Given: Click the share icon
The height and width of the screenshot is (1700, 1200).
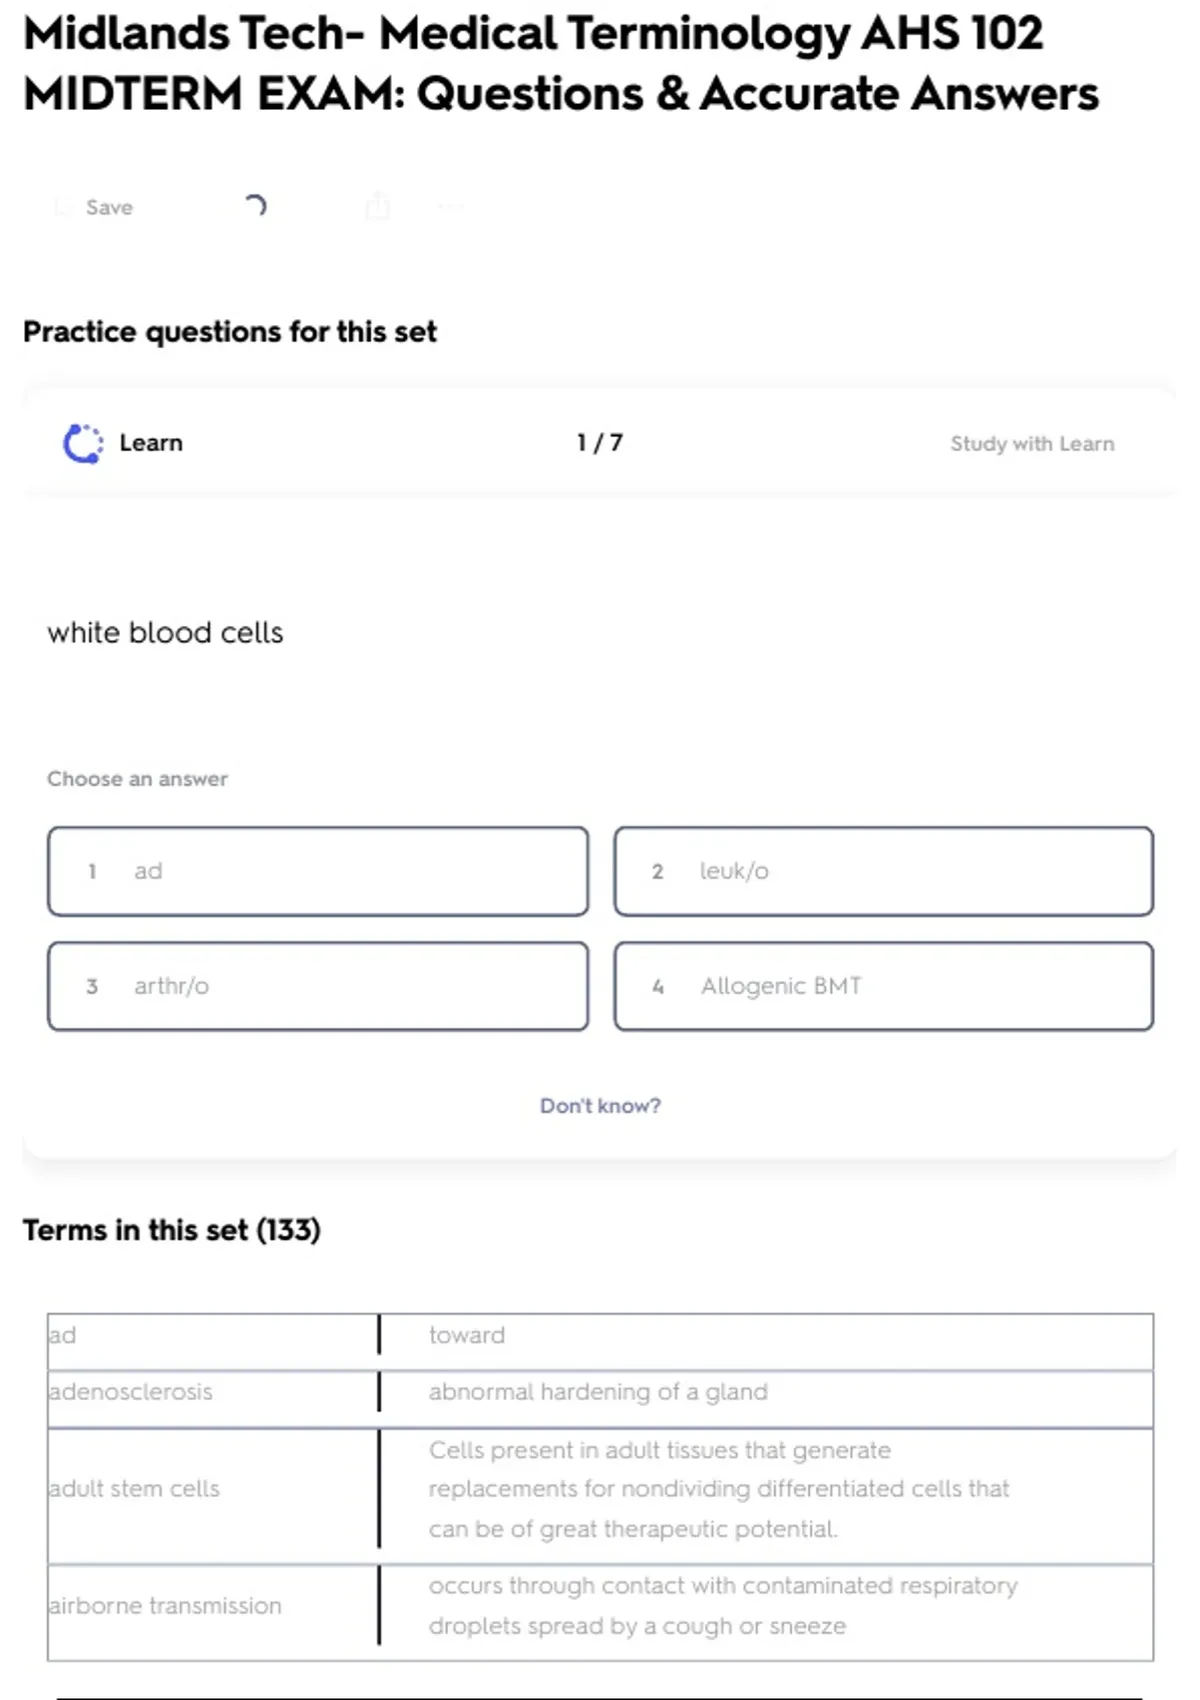Looking at the screenshot, I should pos(378,206).
